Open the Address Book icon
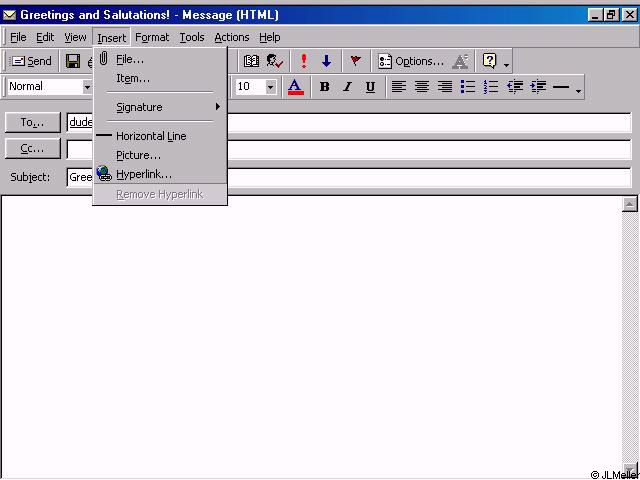Viewport: 640px width, 480px height. [252, 61]
